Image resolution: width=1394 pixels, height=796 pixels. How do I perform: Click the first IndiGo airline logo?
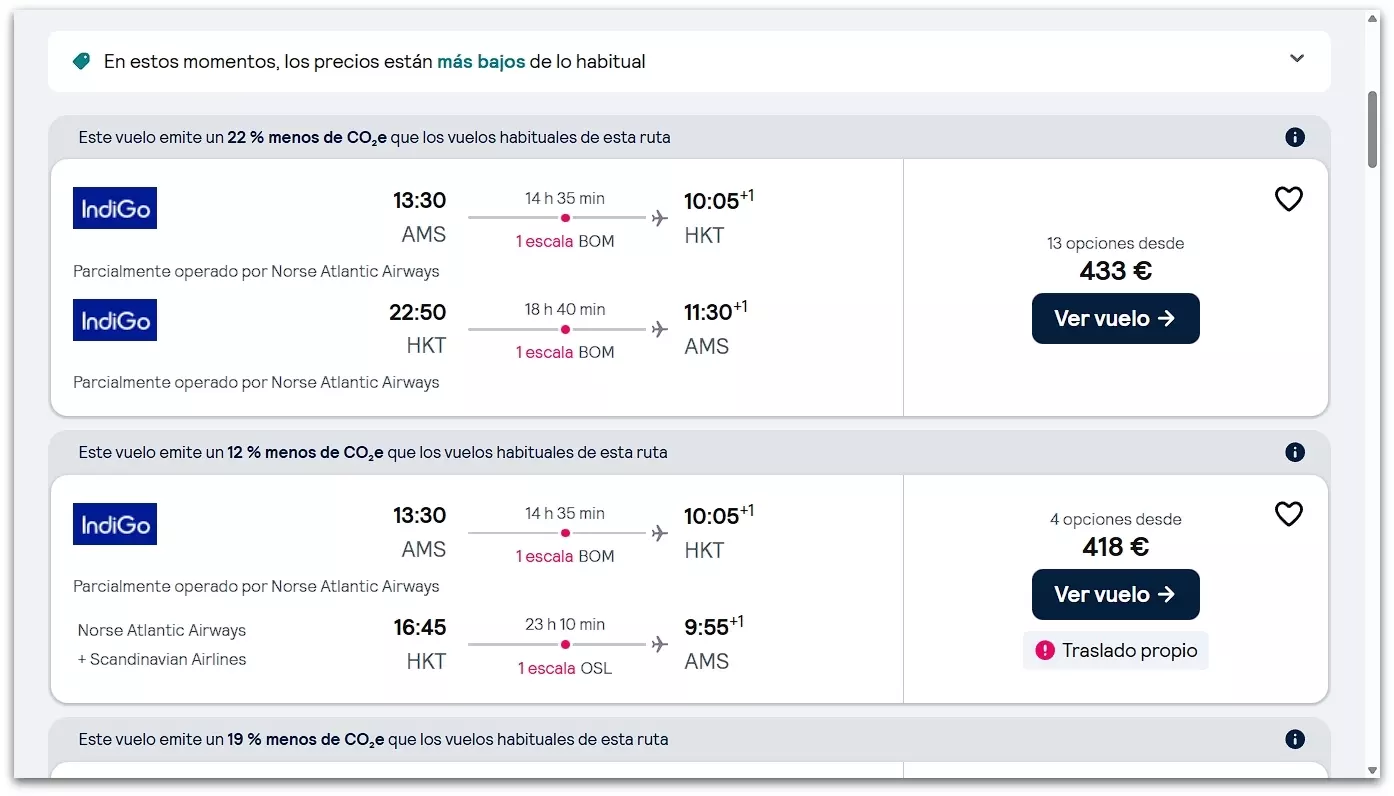[x=115, y=208]
